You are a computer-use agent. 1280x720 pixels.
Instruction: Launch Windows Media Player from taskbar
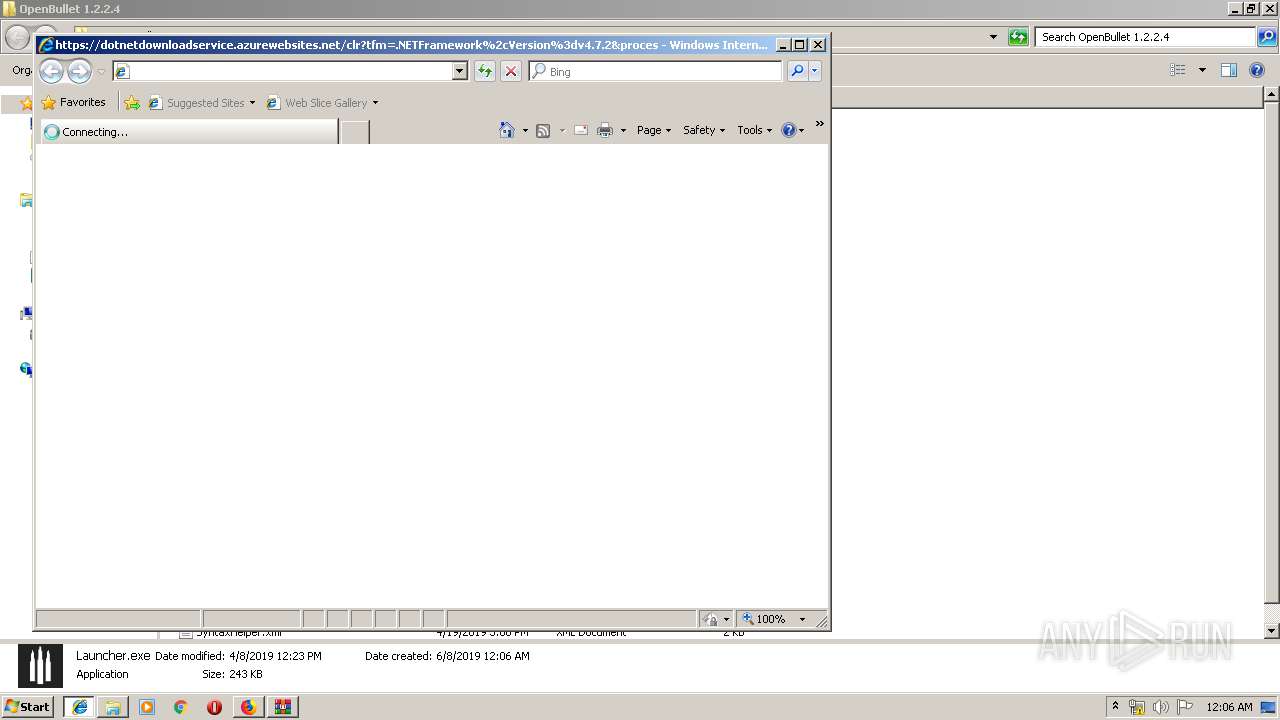147,706
